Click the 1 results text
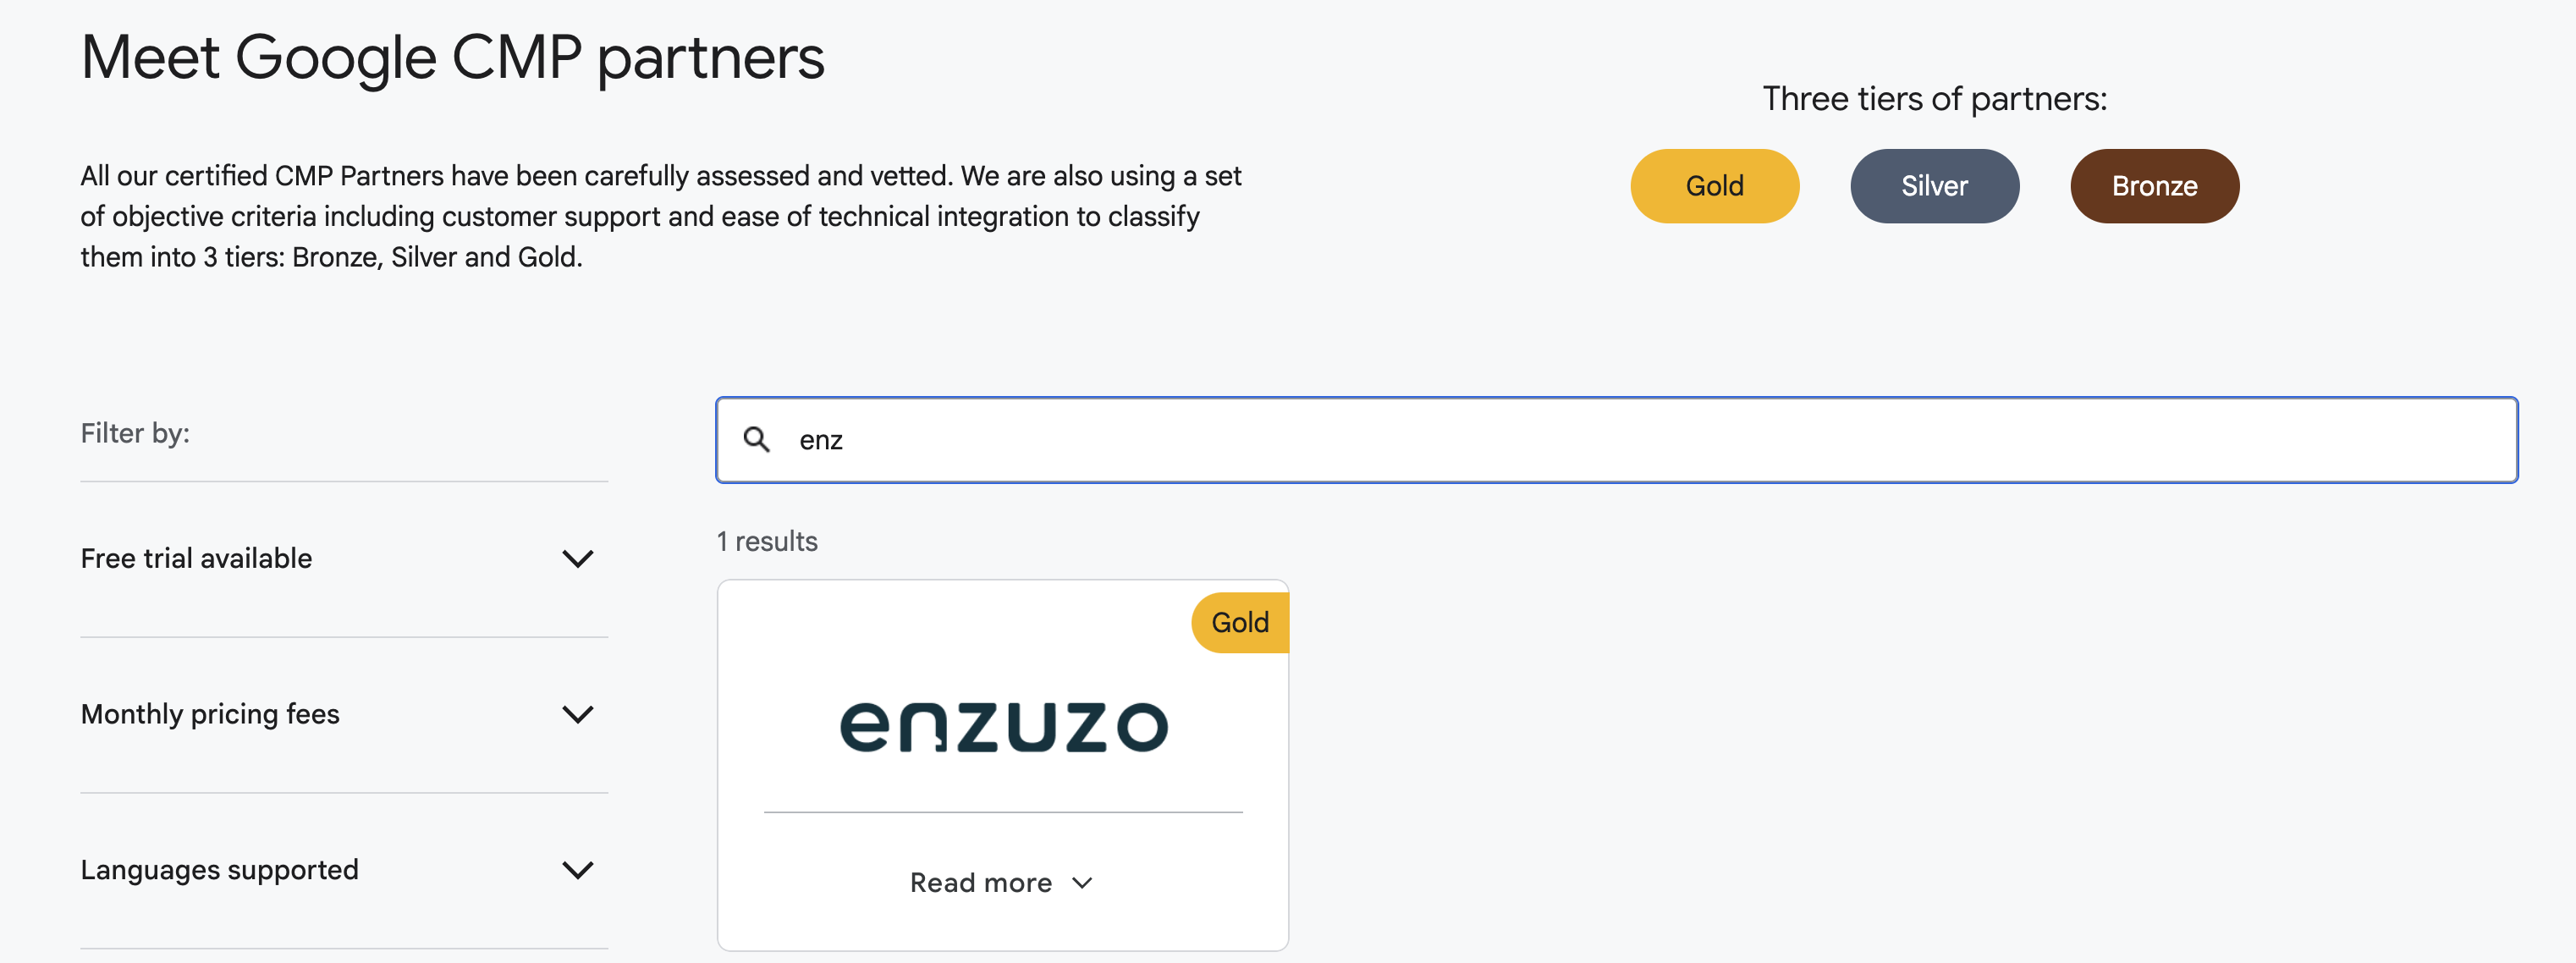The image size is (2576, 963). click(x=766, y=541)
